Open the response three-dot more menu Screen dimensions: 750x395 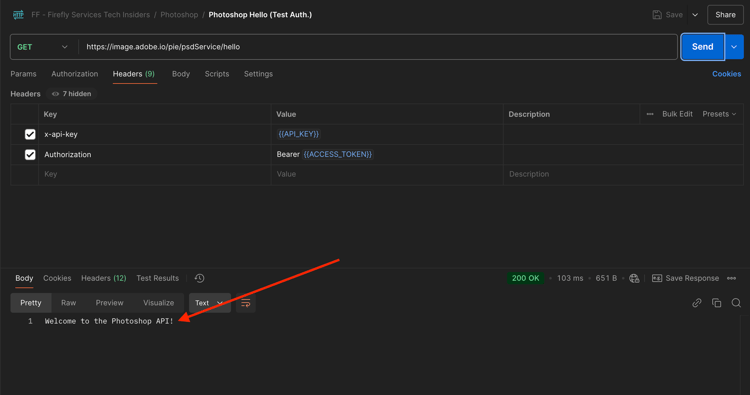(731, 278)
